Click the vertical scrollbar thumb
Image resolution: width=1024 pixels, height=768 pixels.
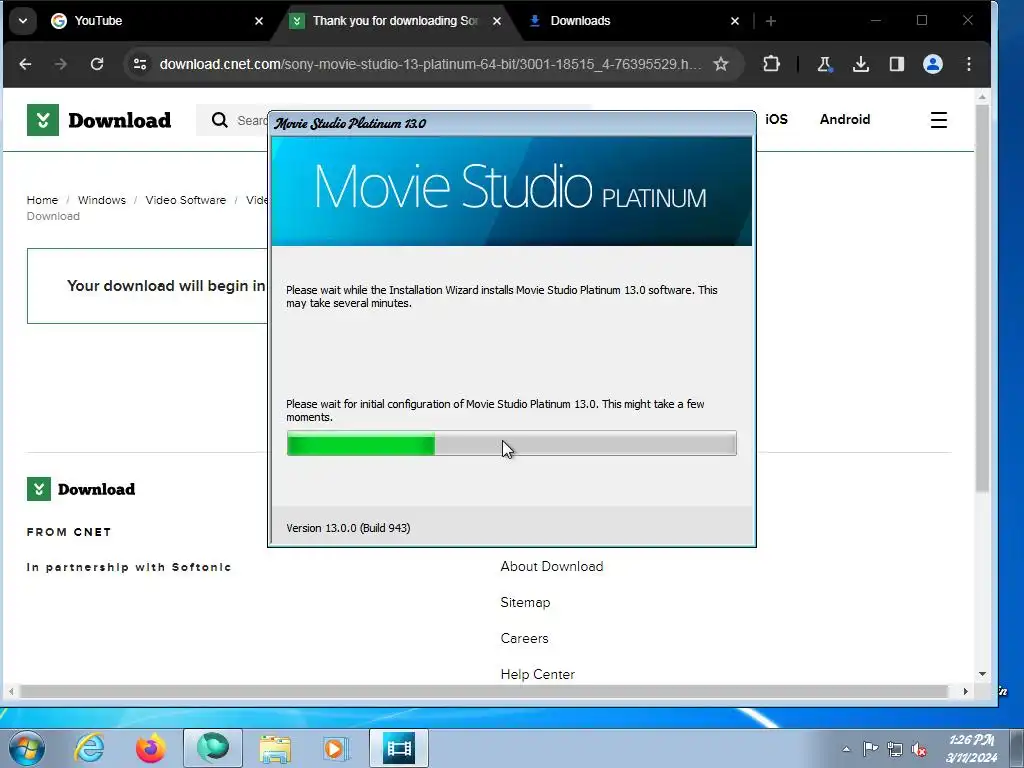pyautogui.click(x=982, y=297)
